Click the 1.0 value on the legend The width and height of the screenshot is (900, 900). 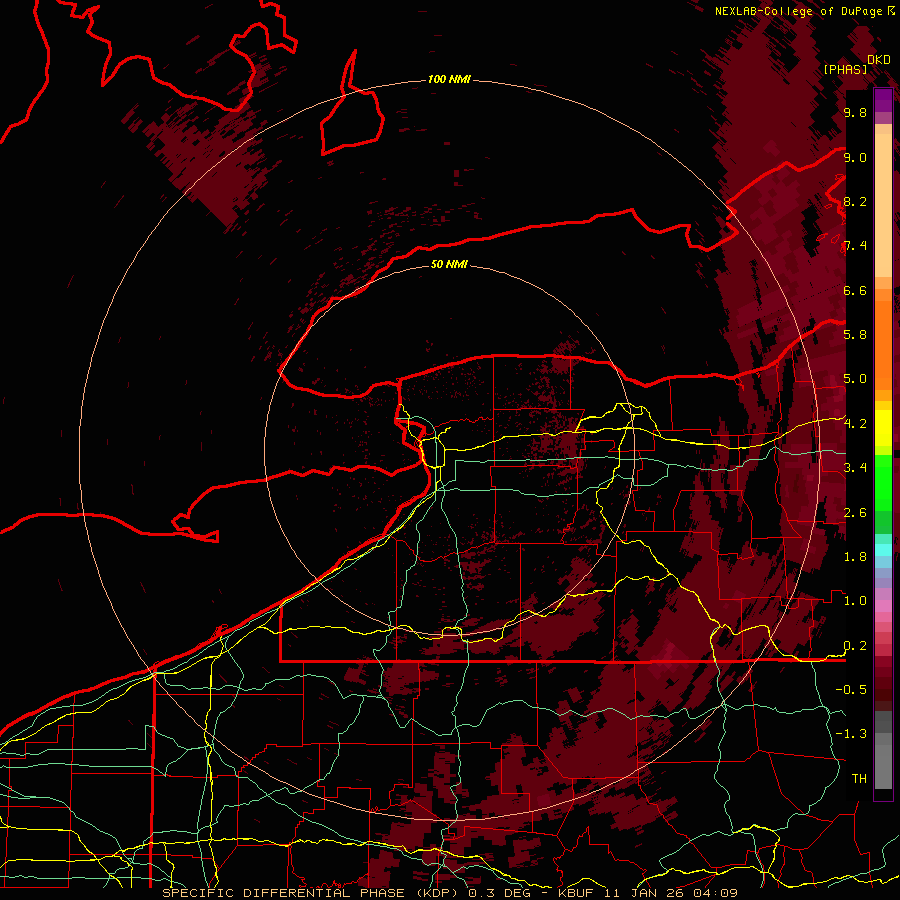coord(855,601)
